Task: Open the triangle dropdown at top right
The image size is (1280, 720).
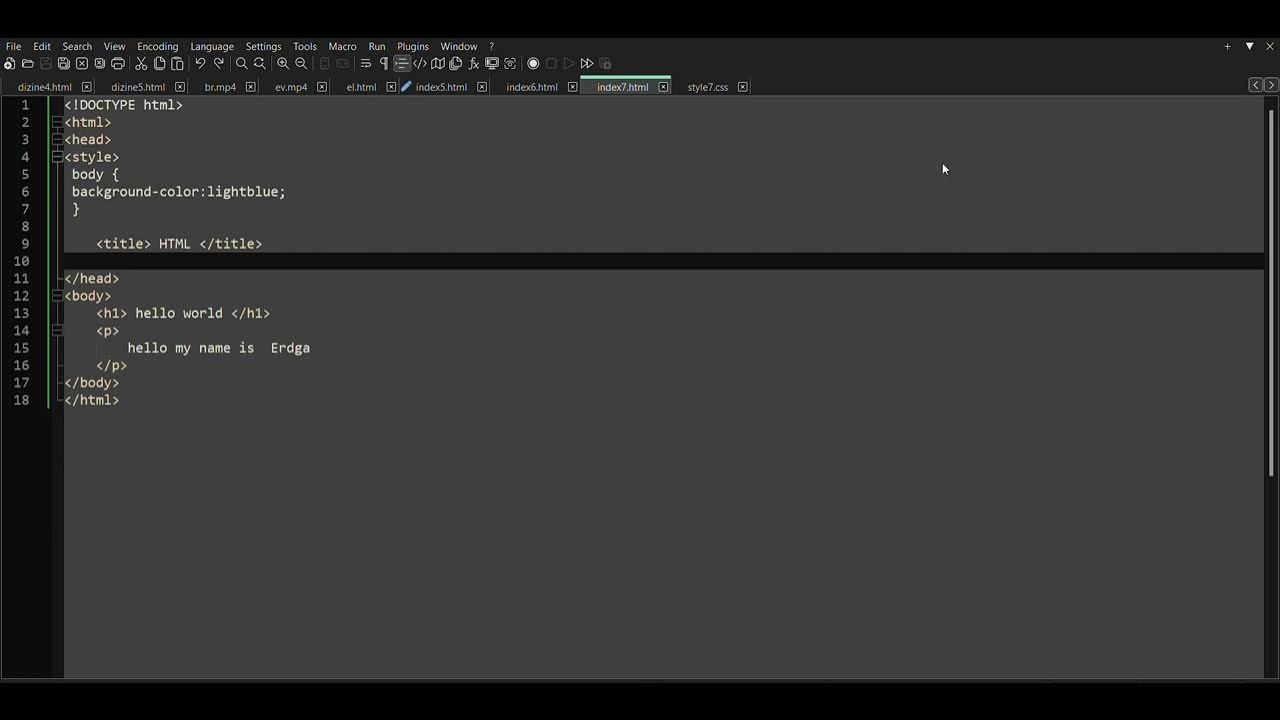Action: tap(1249, 46)
